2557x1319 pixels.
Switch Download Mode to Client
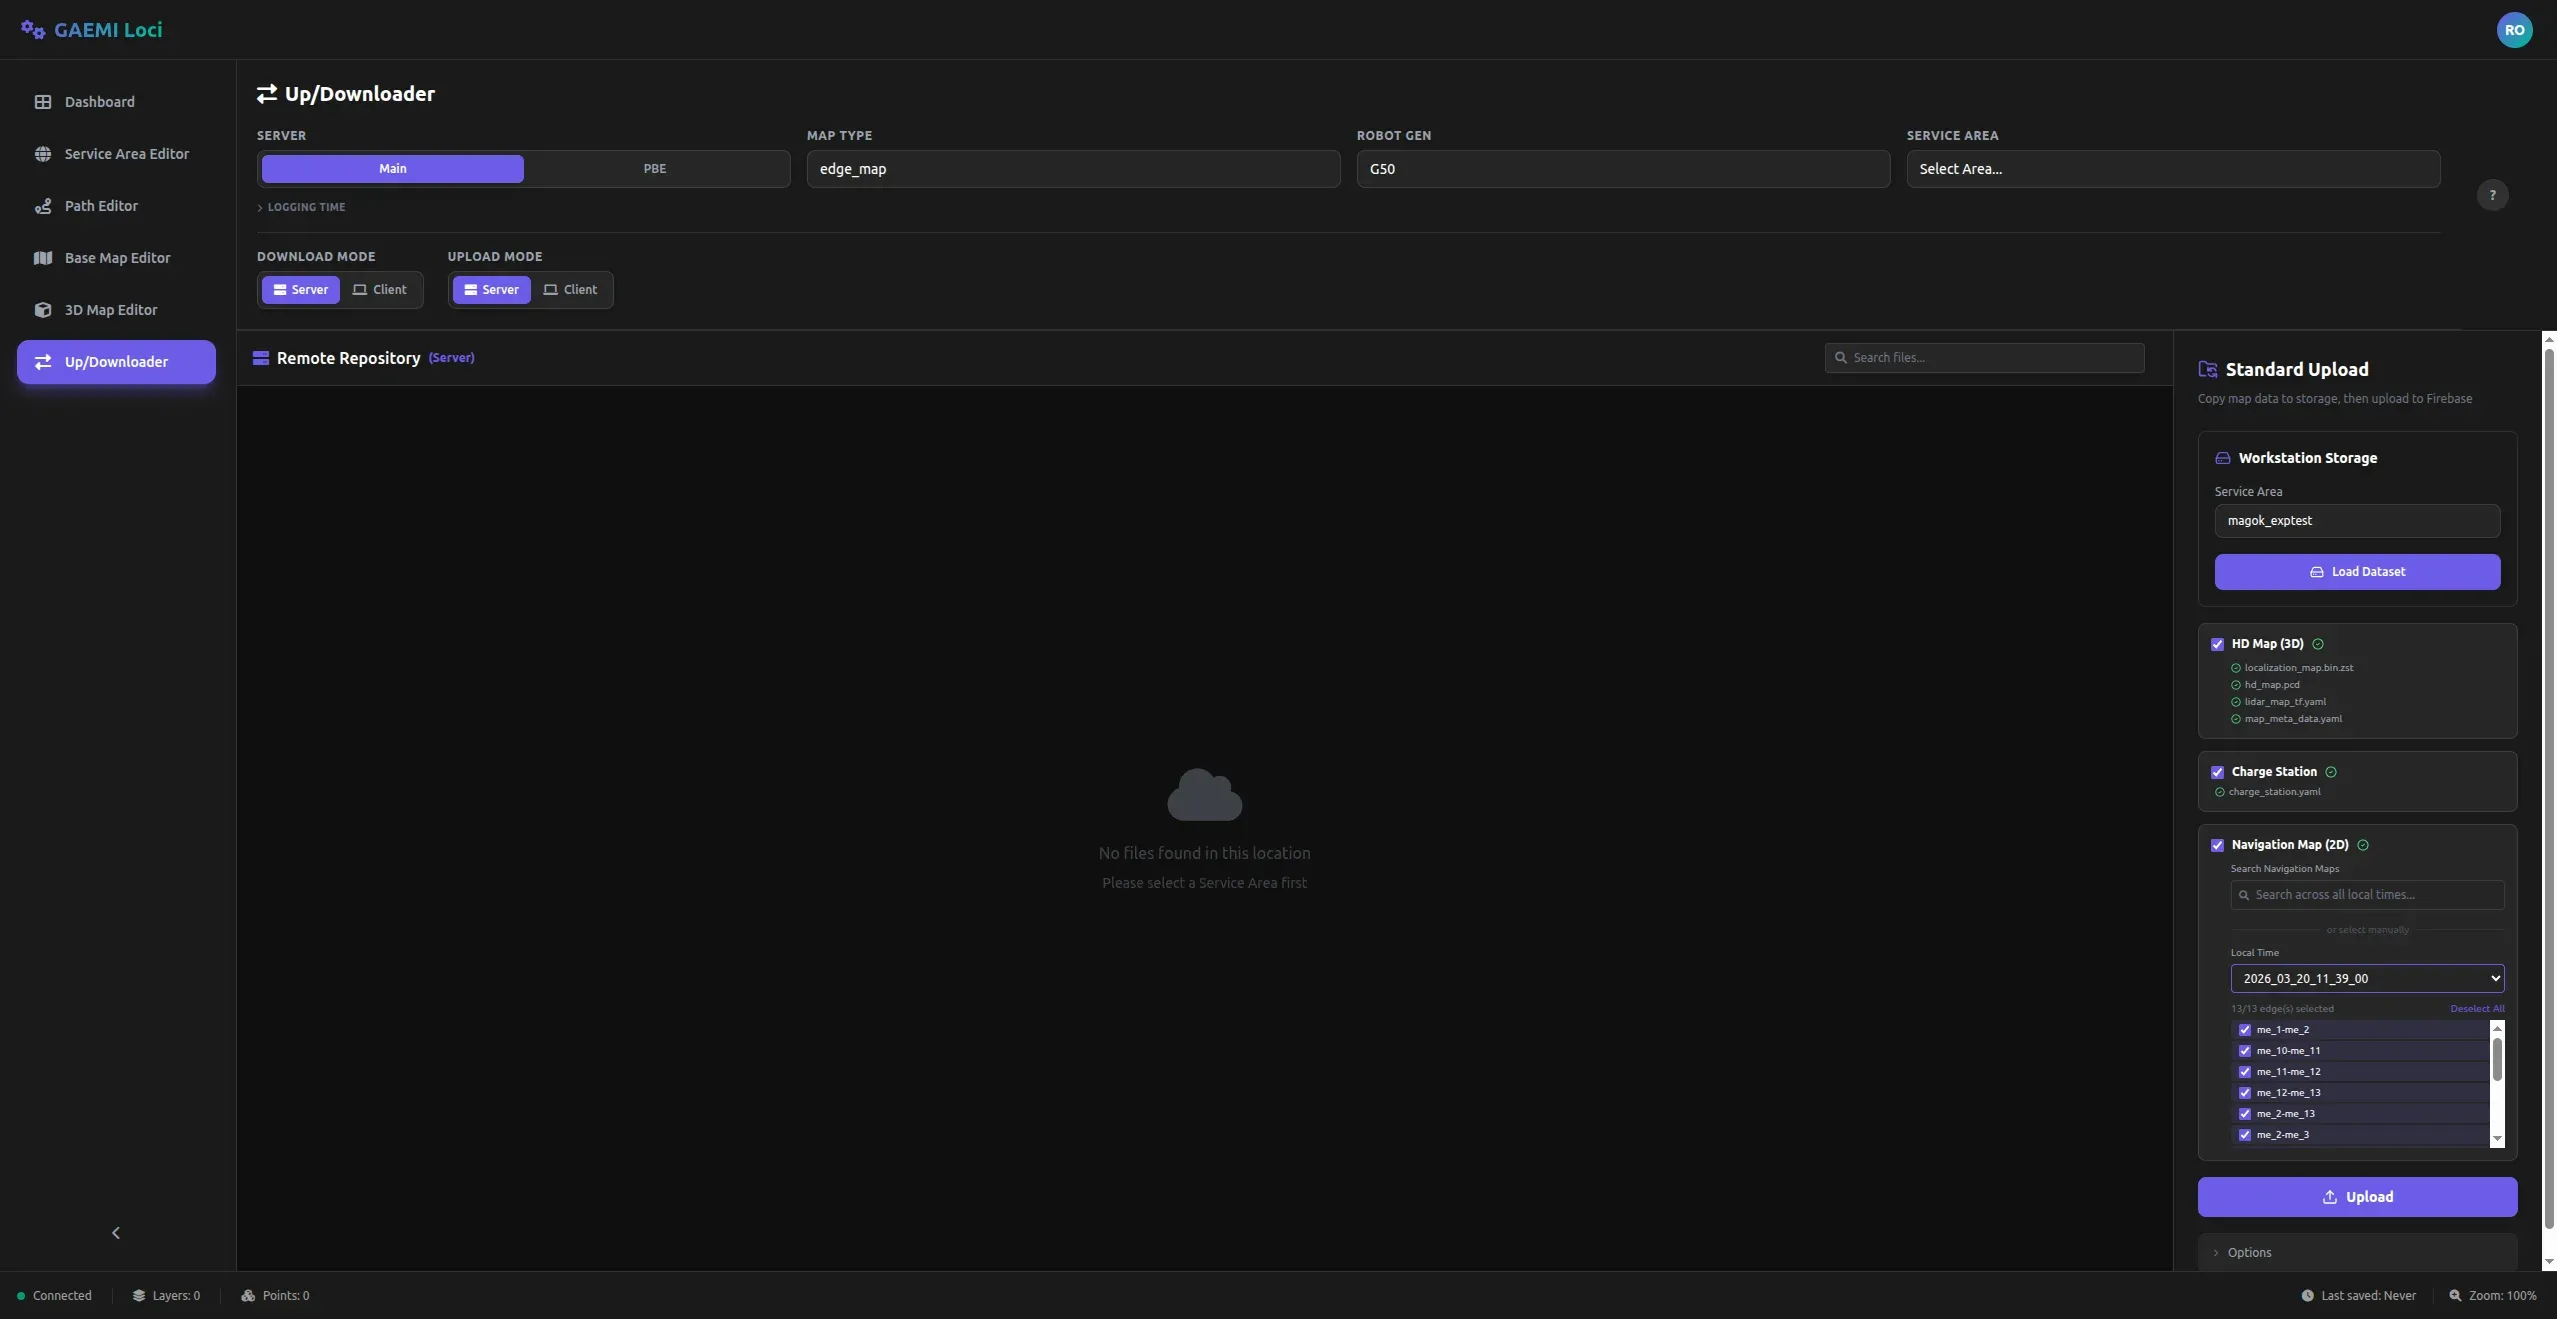point(381,289)
